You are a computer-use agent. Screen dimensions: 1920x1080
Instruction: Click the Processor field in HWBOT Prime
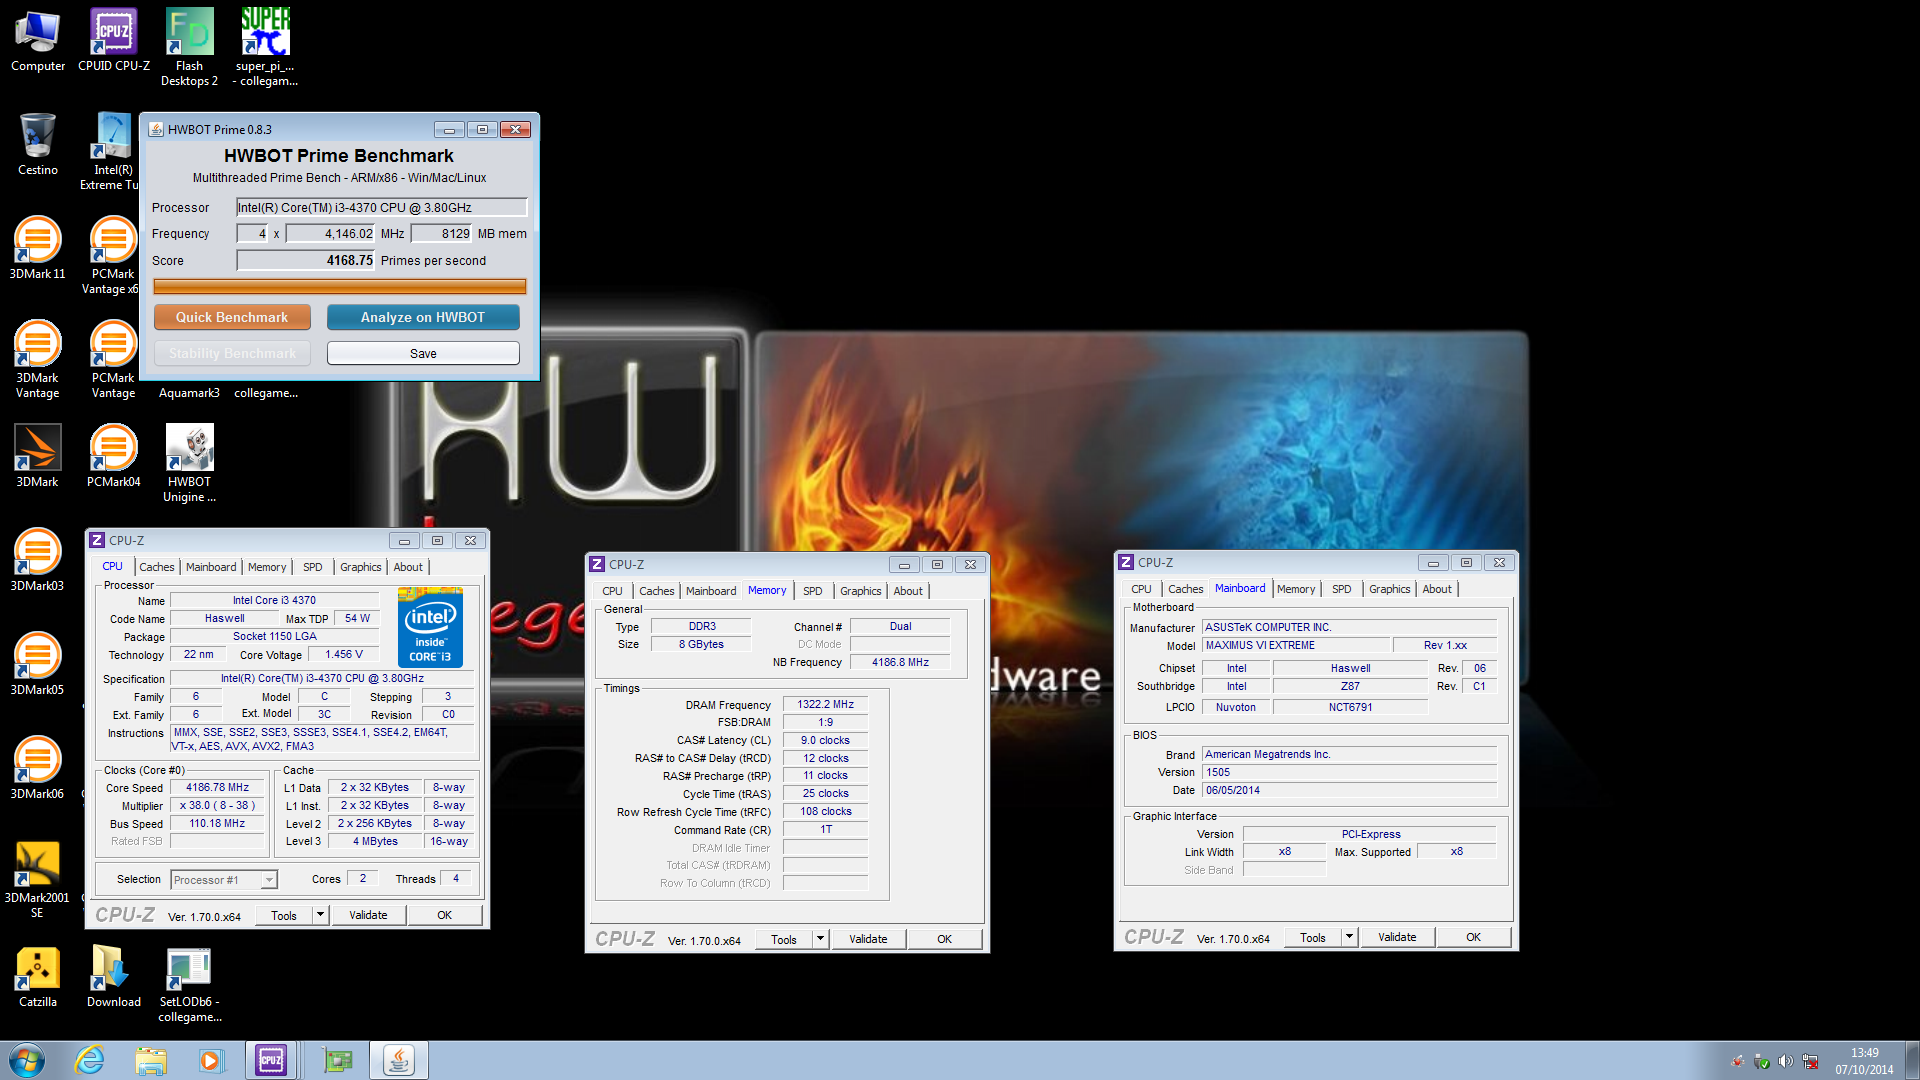click(x=381, y=207)
